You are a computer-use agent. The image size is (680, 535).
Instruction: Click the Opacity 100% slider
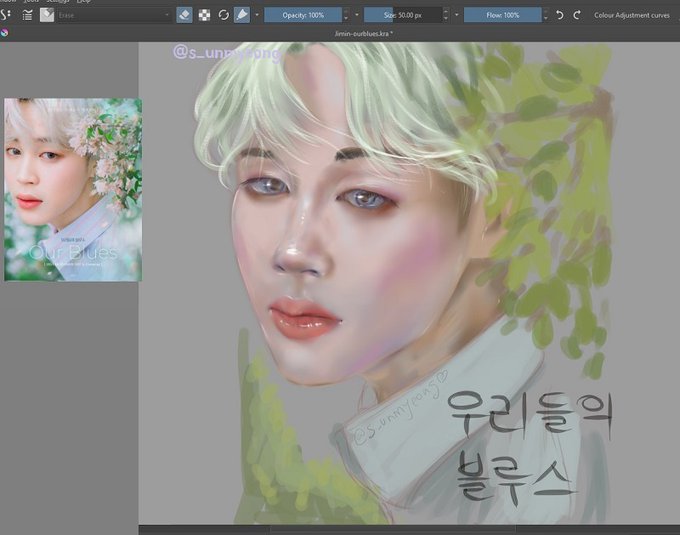pyautogui.click(x=303, y=15)
